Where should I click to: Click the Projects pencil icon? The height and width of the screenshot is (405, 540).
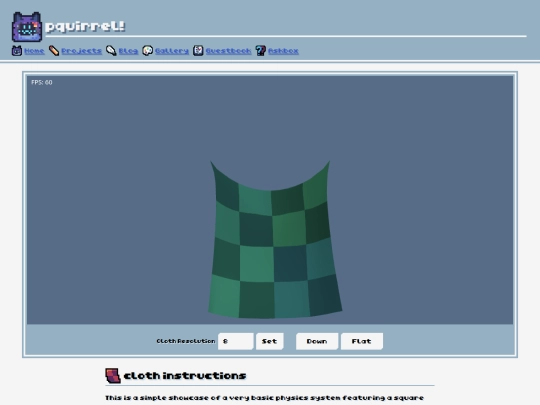pyautogui.click(x=54, y=51)
